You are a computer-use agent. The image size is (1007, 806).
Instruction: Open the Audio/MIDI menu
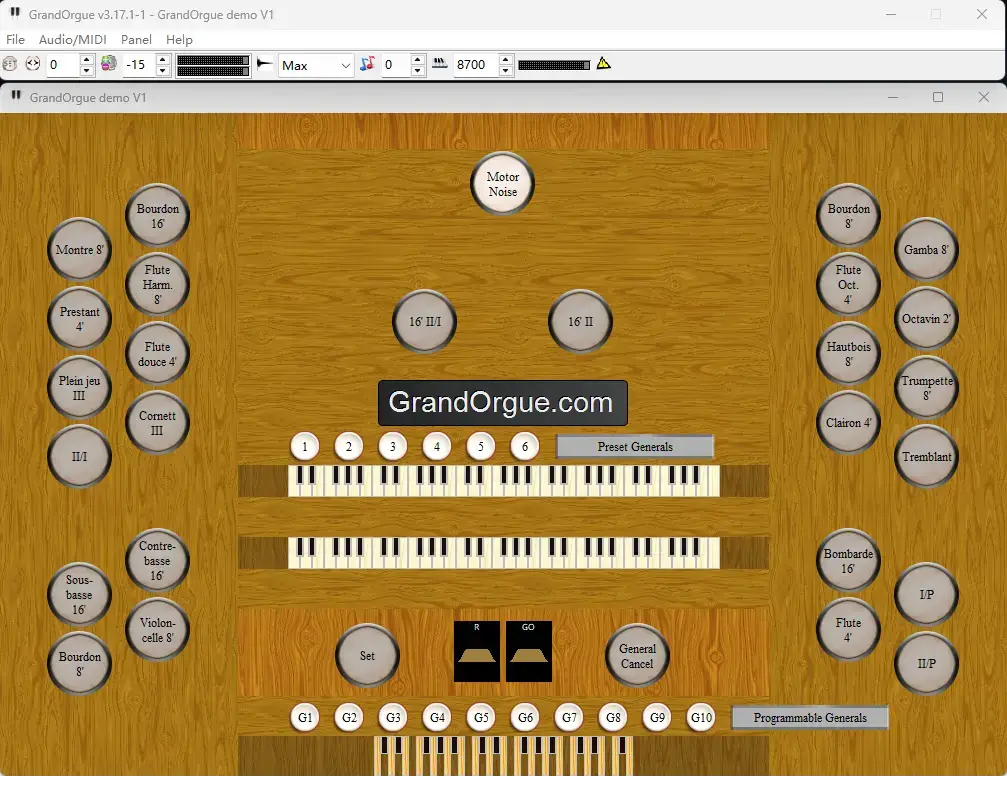(x=73, y=39)
